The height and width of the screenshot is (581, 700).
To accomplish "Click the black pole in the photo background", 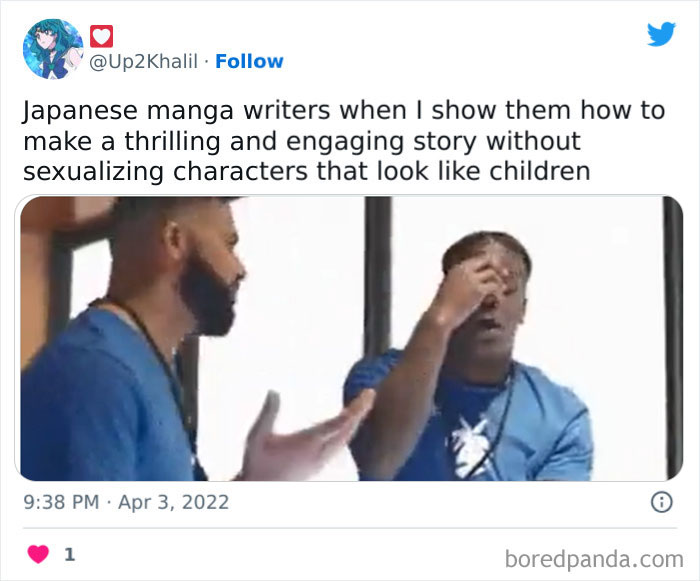I will (378, 275).
